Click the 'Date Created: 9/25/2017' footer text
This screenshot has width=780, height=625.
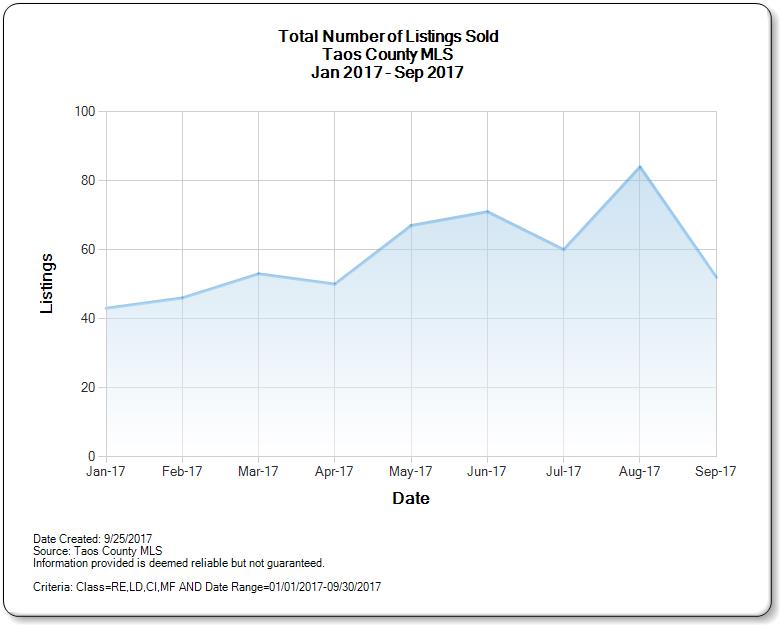pos(93,539)
